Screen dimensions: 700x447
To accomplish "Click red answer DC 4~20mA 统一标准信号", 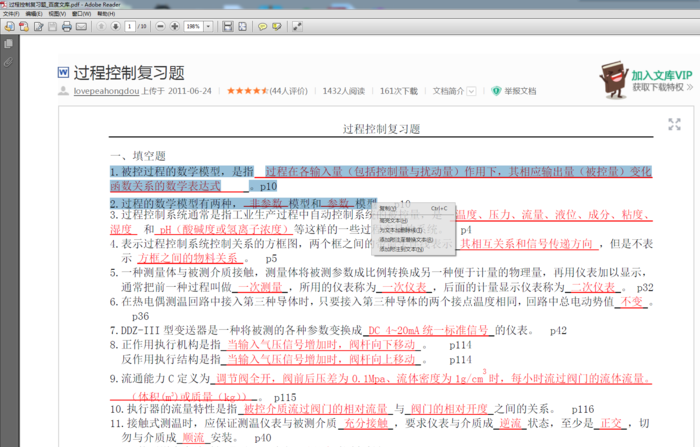I will [x=428, y=330].
